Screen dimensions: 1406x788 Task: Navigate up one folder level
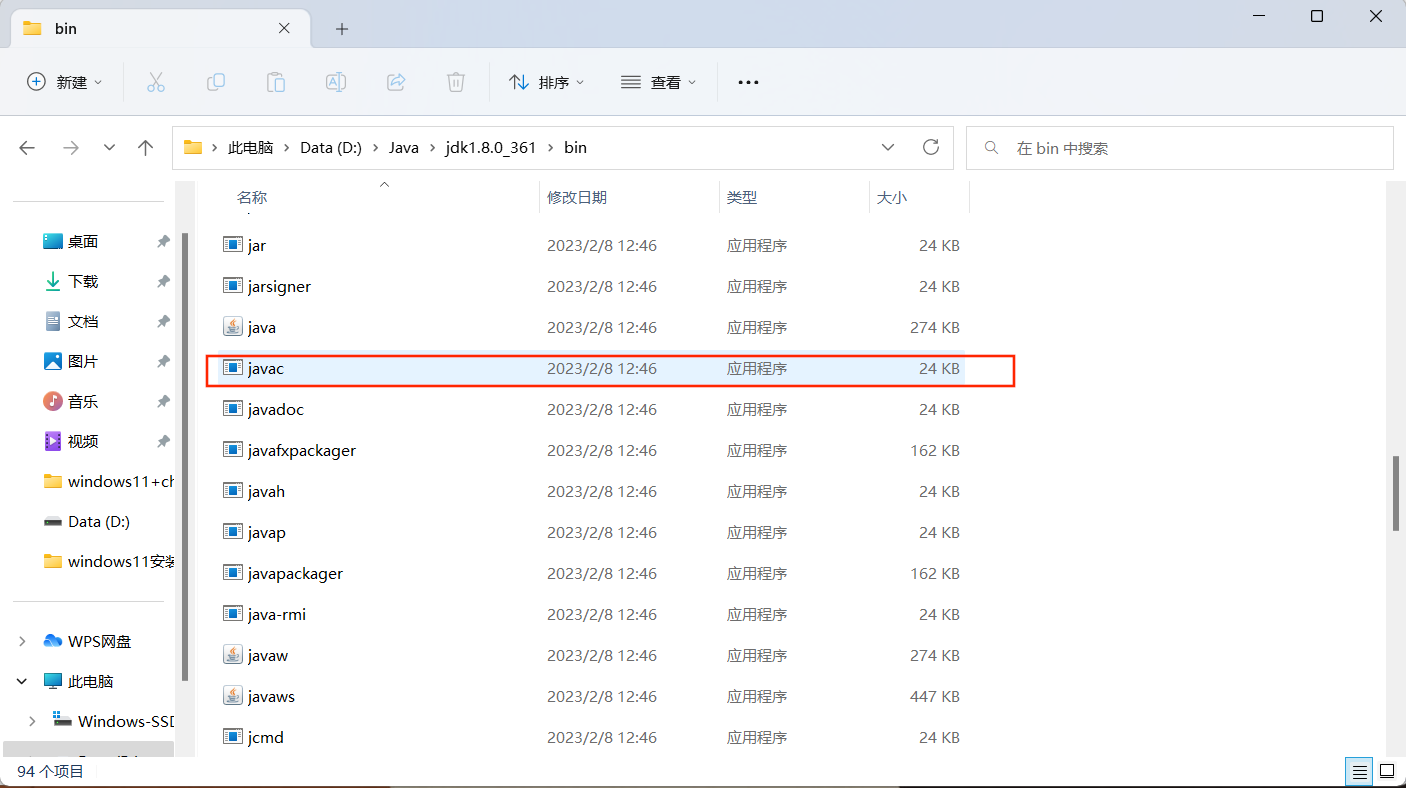[x=145, y=147]
